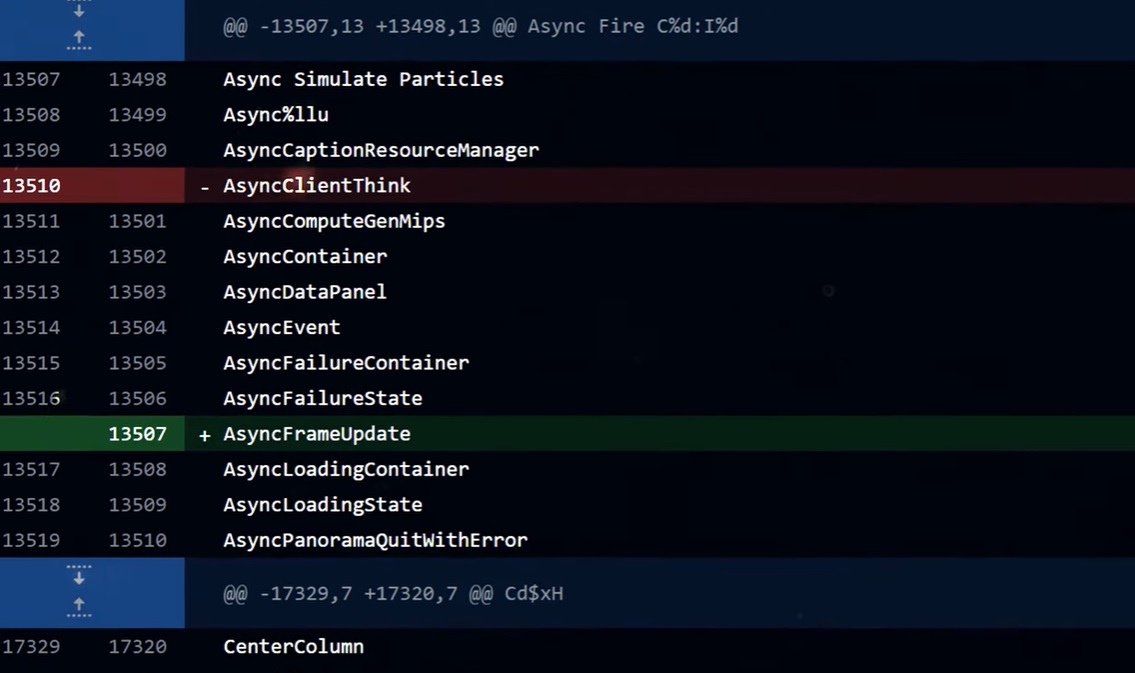Click the Cd$xH hunk header text
1135x673 pixels.
[393, 593]
